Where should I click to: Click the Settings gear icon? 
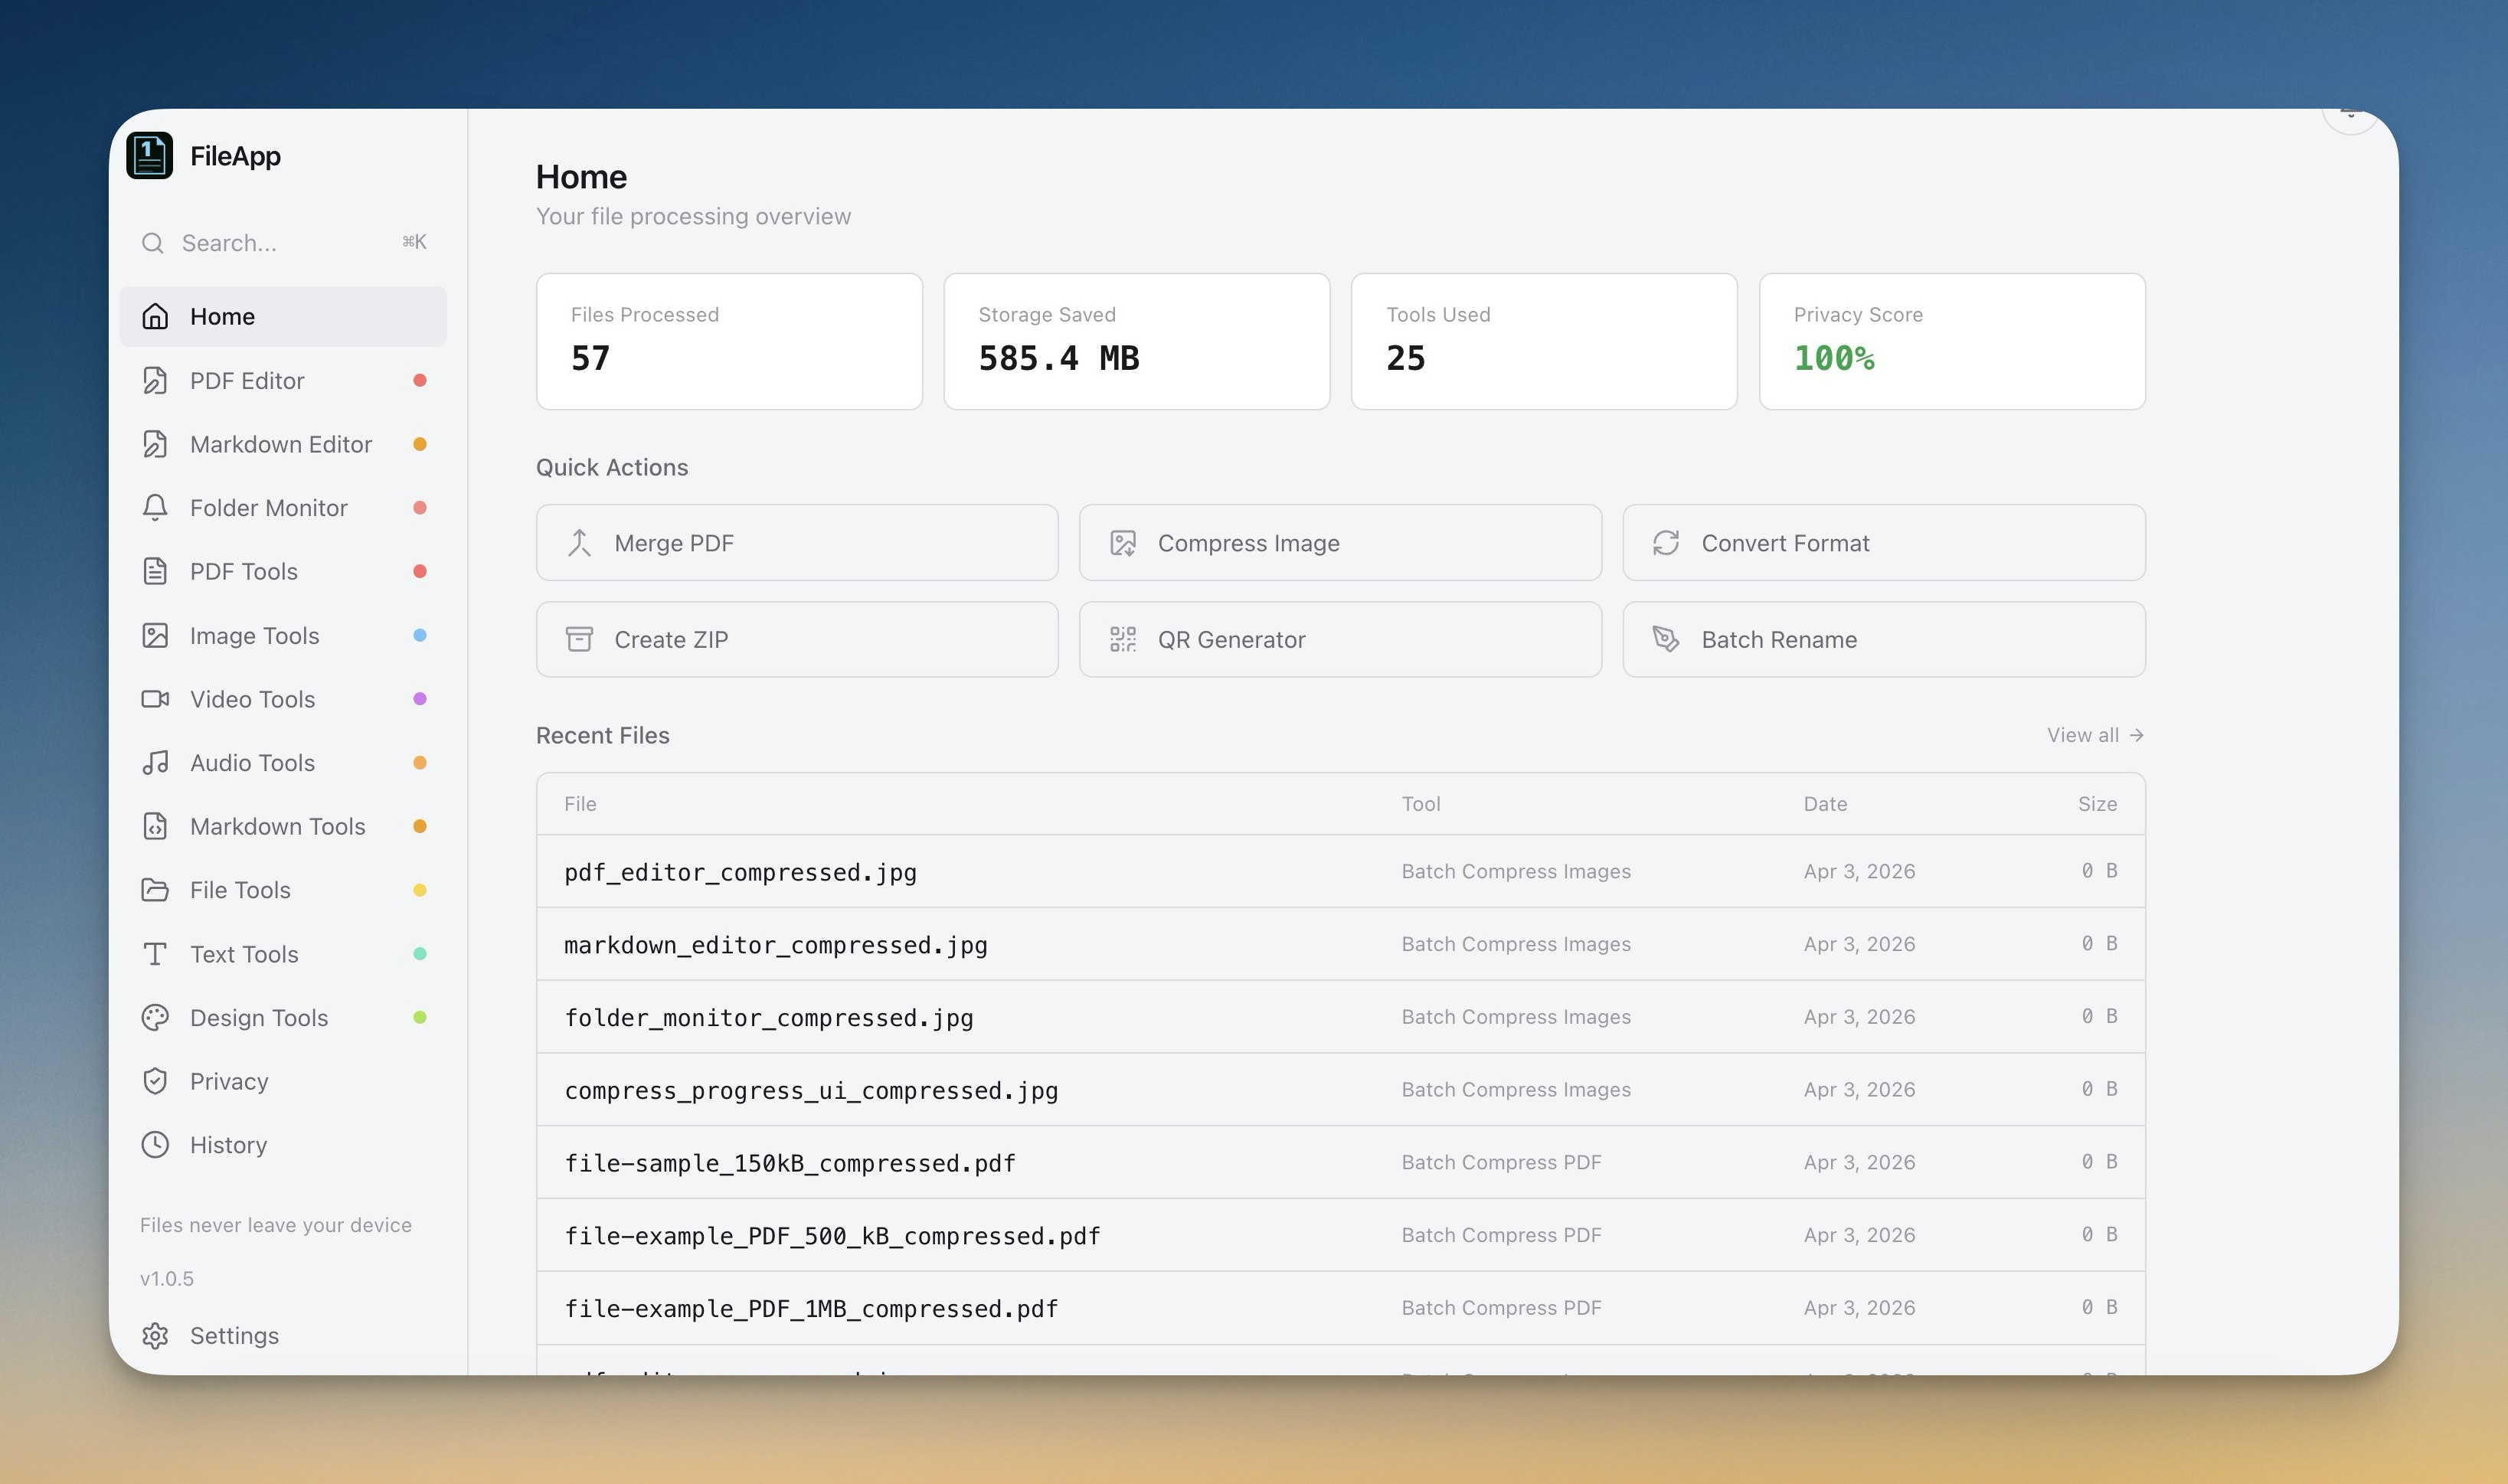tap(155, 1336)
